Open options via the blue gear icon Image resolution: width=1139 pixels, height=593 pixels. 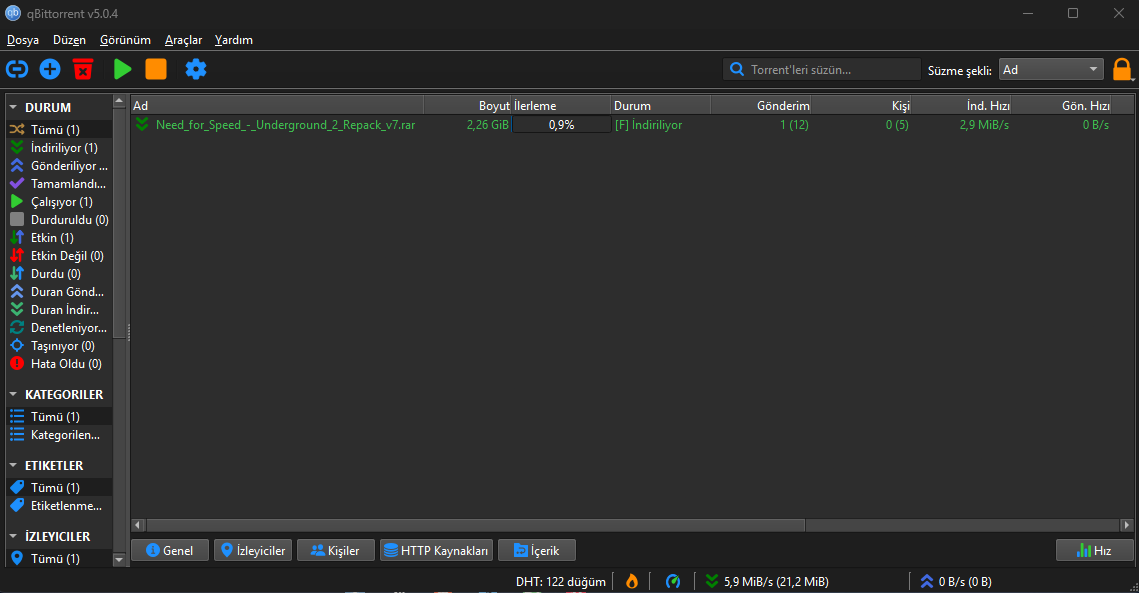coord(196,69)
